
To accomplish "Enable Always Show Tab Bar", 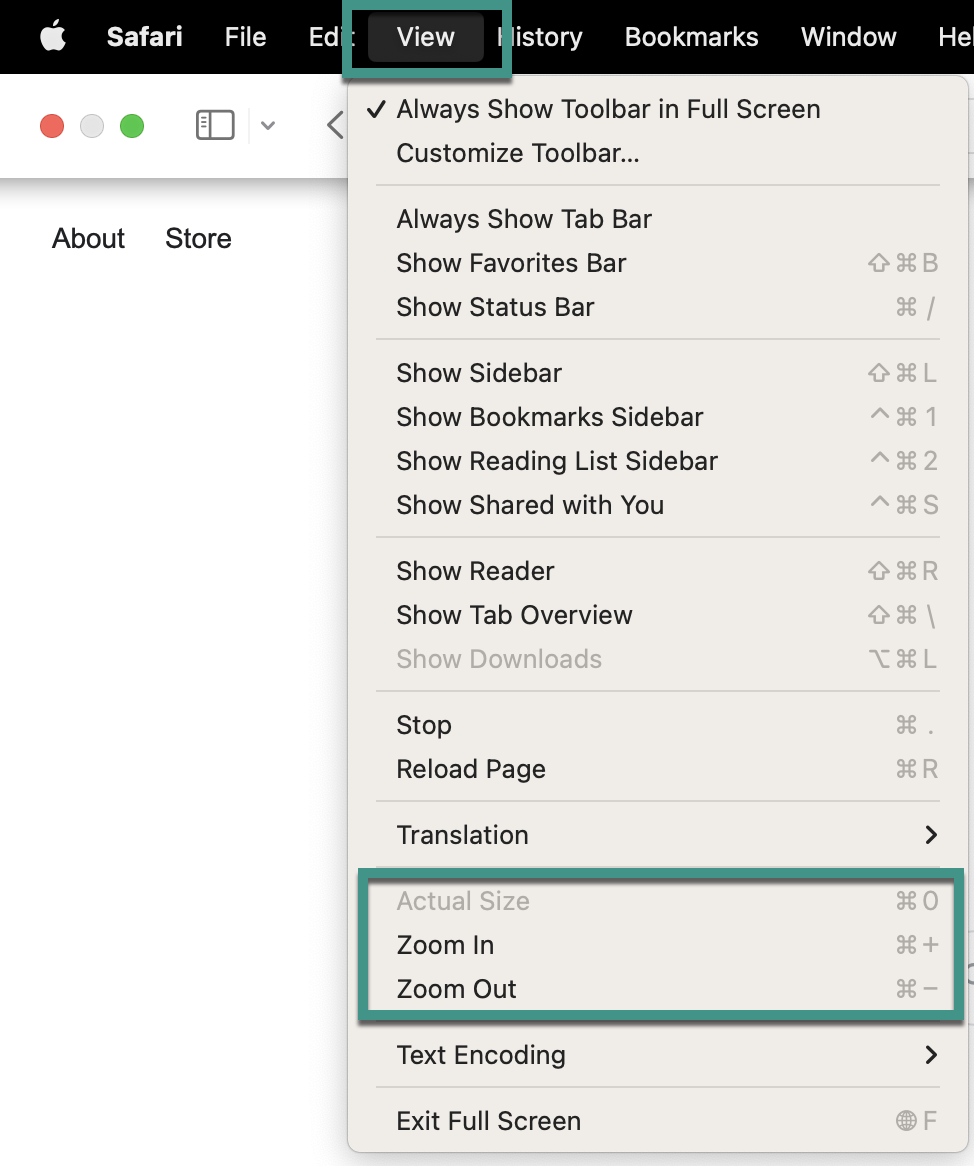I will (x=524, y=219).
